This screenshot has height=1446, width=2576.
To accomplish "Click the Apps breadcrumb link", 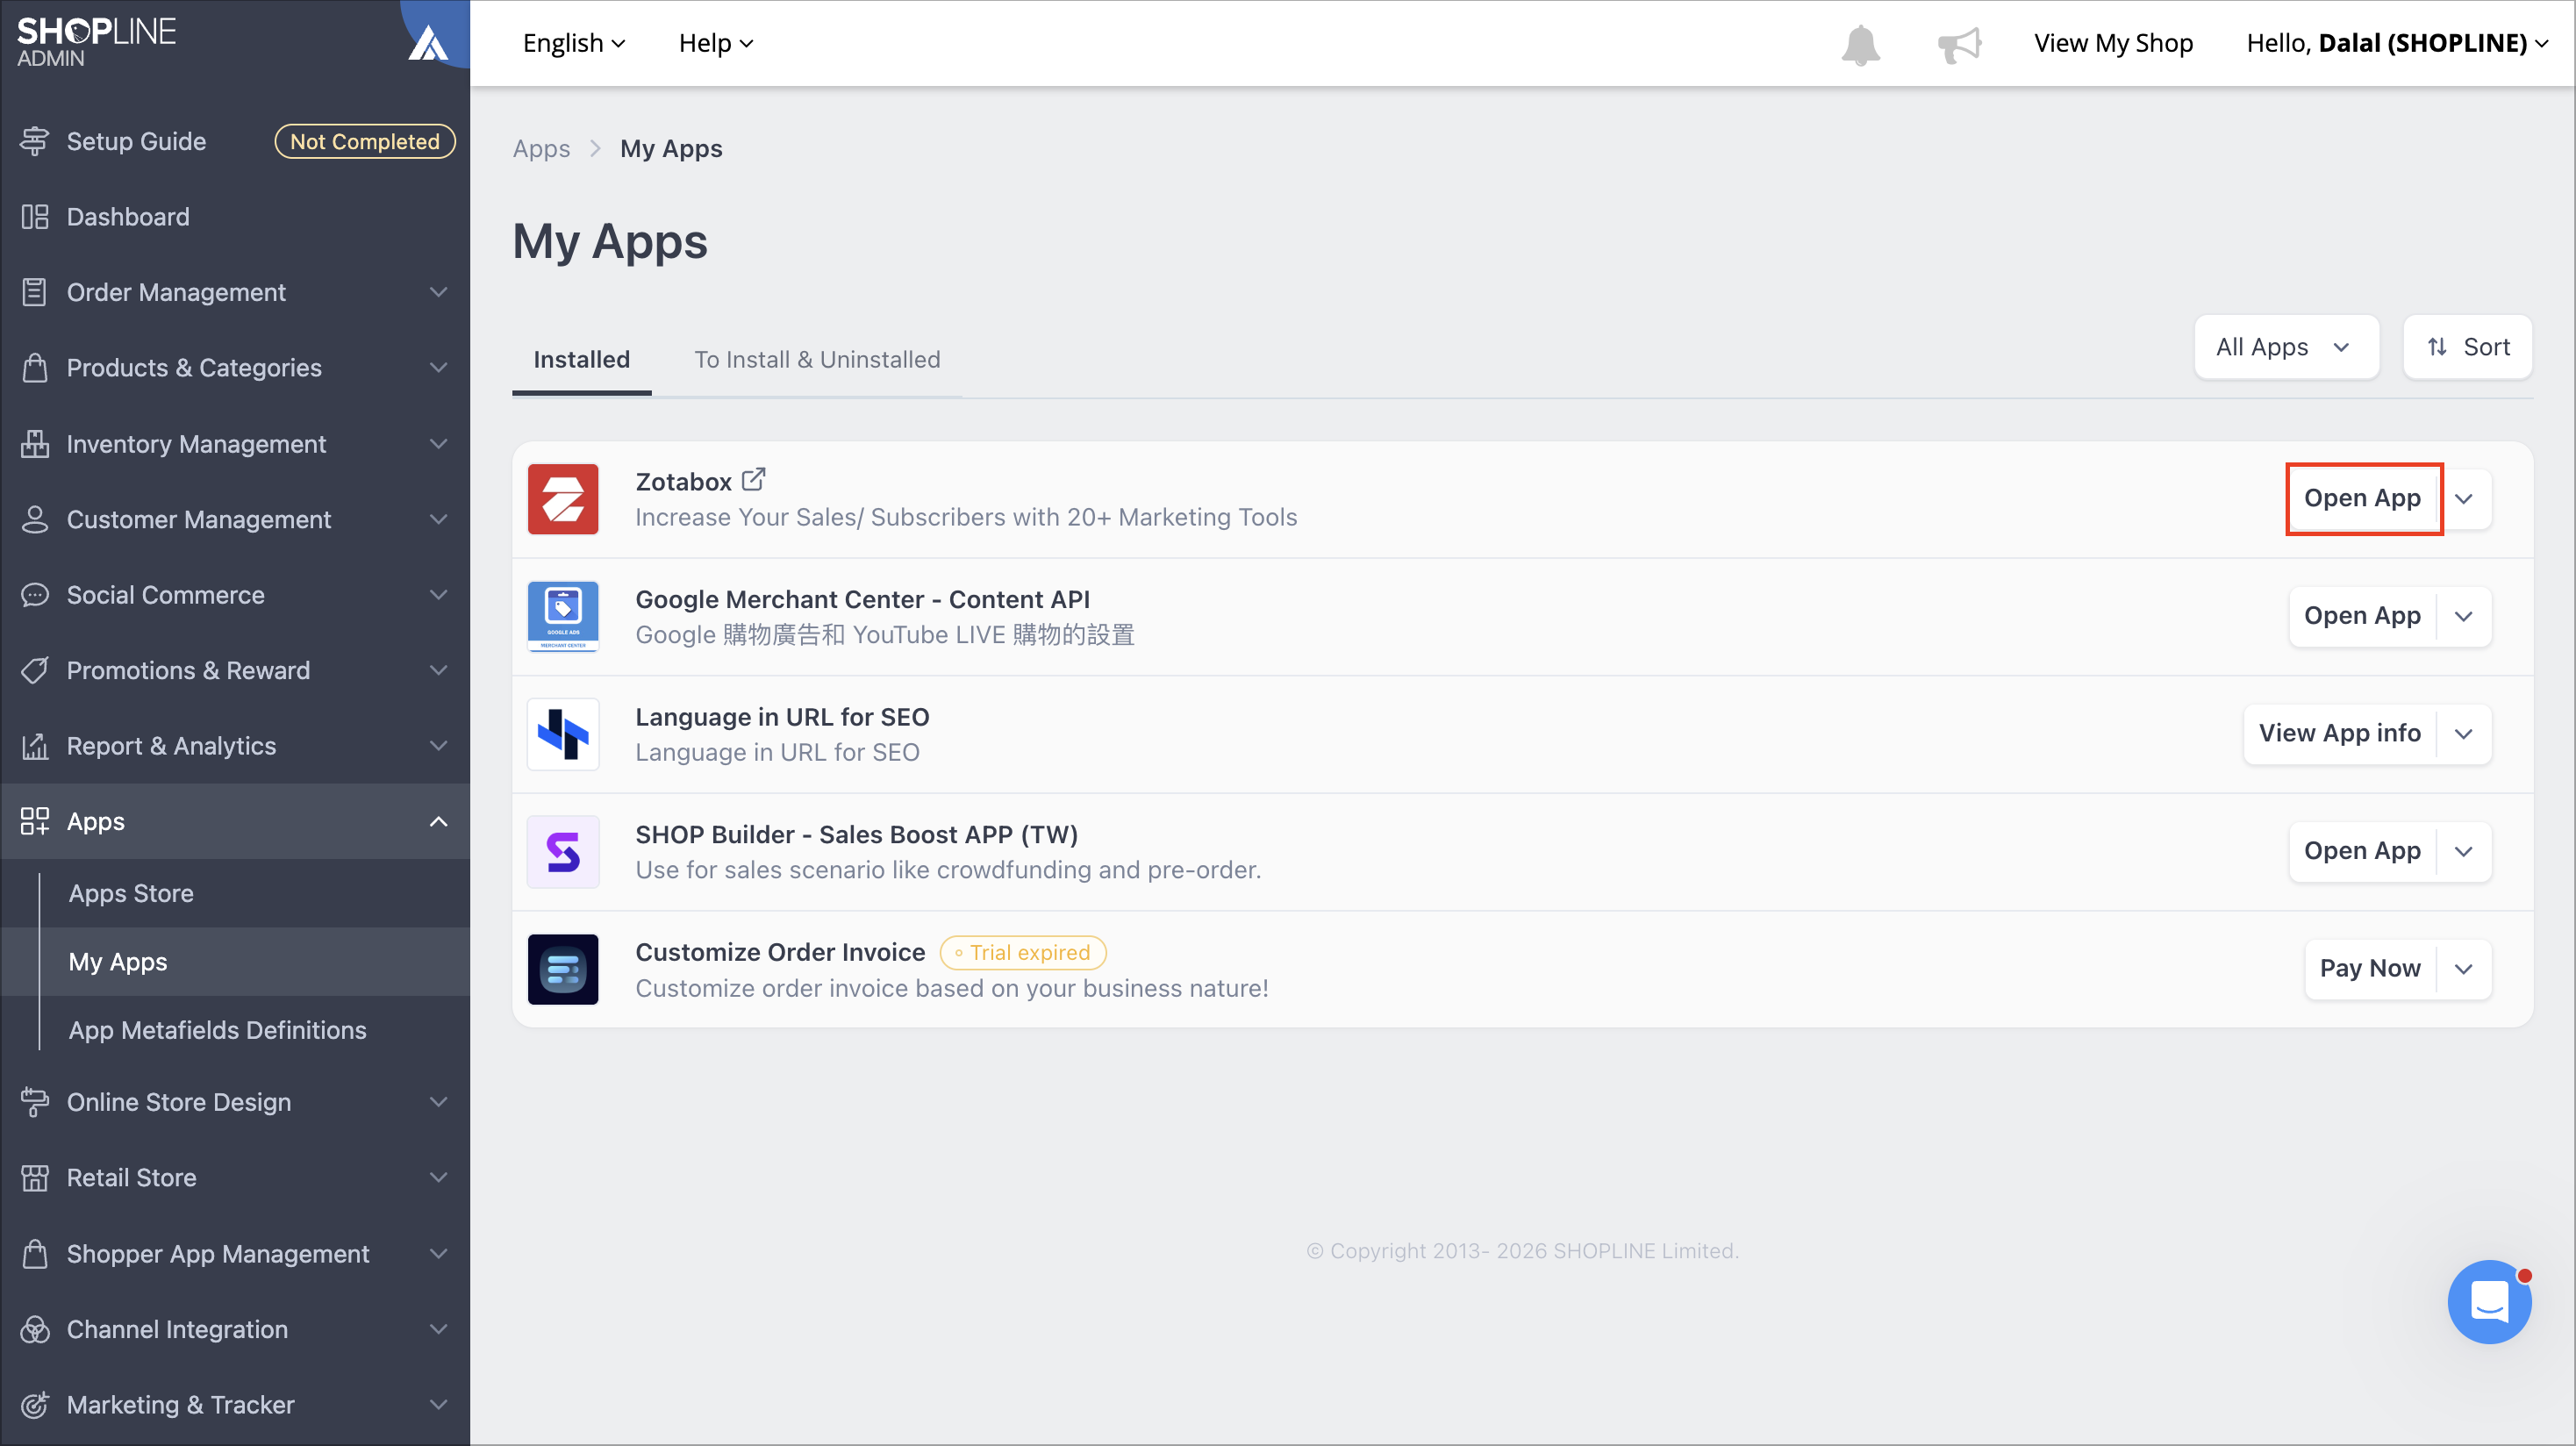I will point(541,149).
